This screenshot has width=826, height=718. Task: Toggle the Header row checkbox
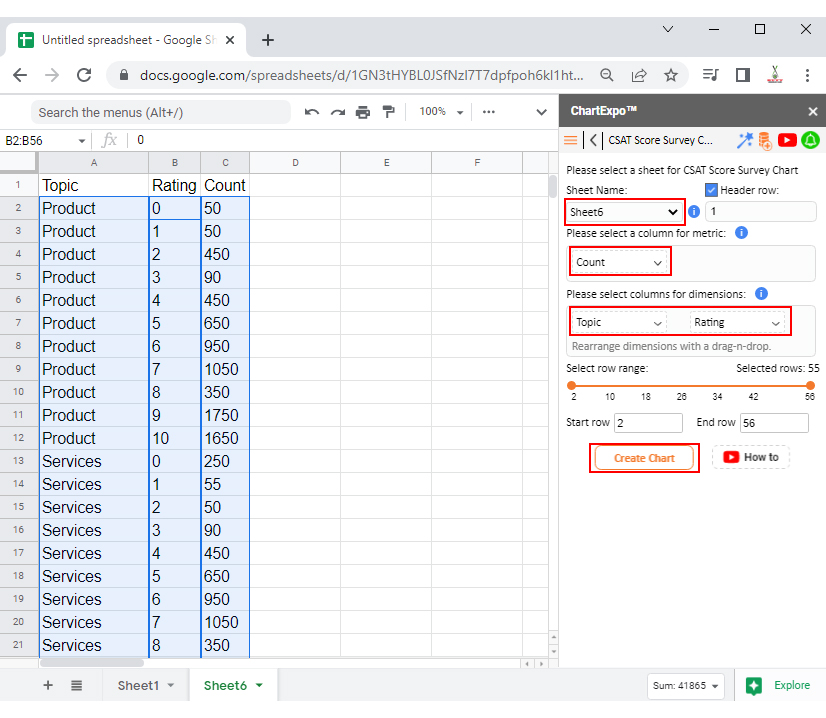click(711, 190)
